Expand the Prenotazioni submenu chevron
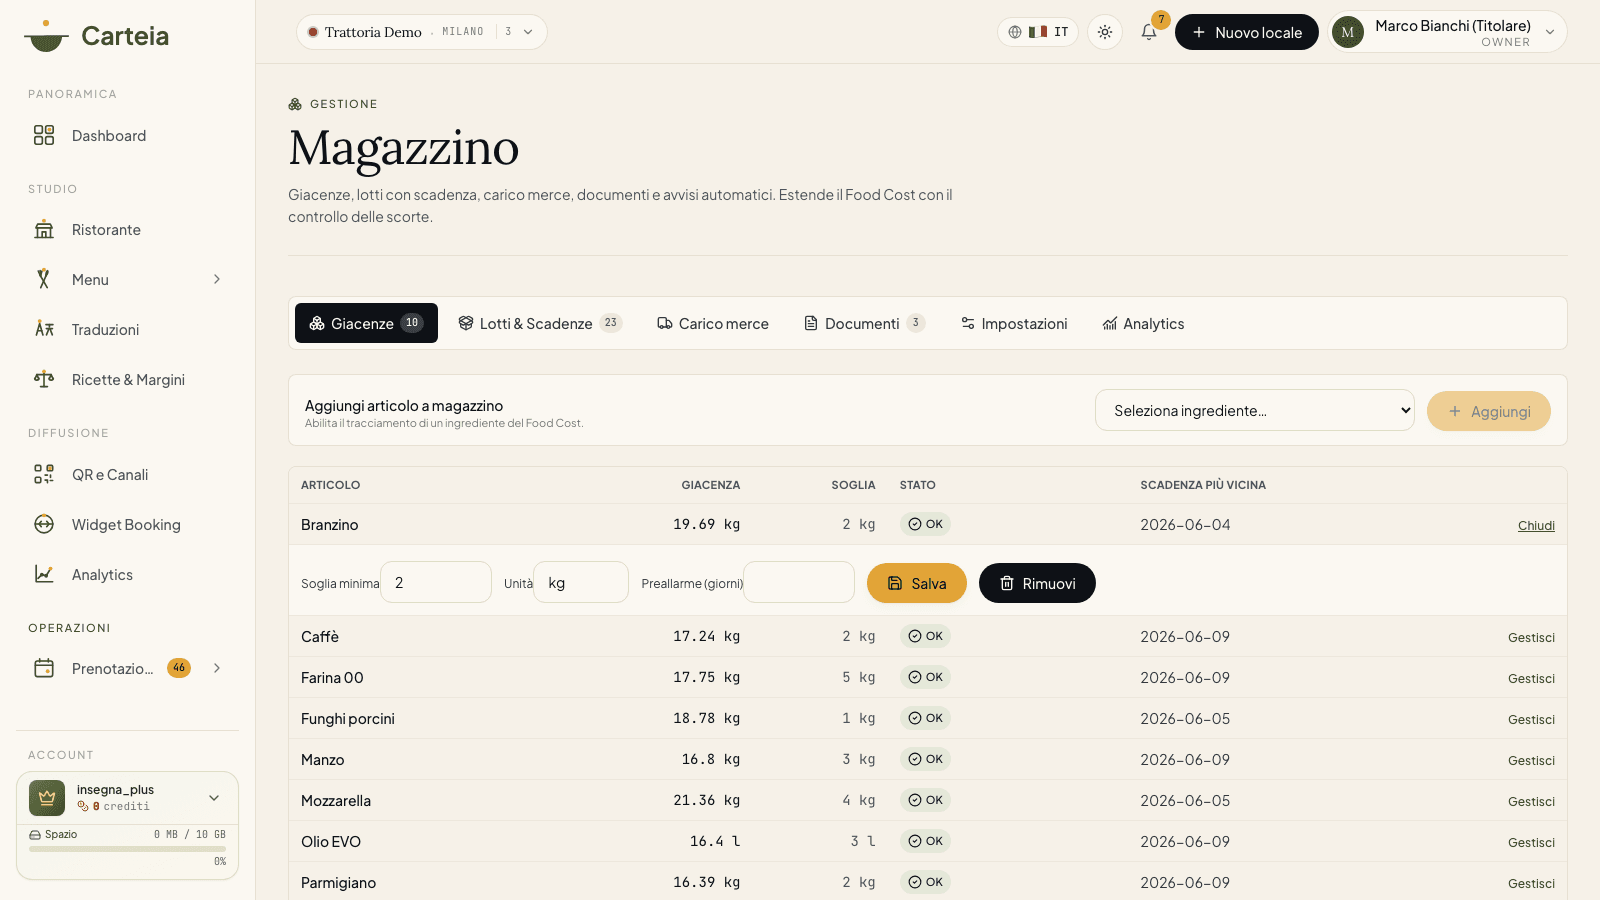The width and height of the screenshot is (1600, 900). tap(217, 668)
